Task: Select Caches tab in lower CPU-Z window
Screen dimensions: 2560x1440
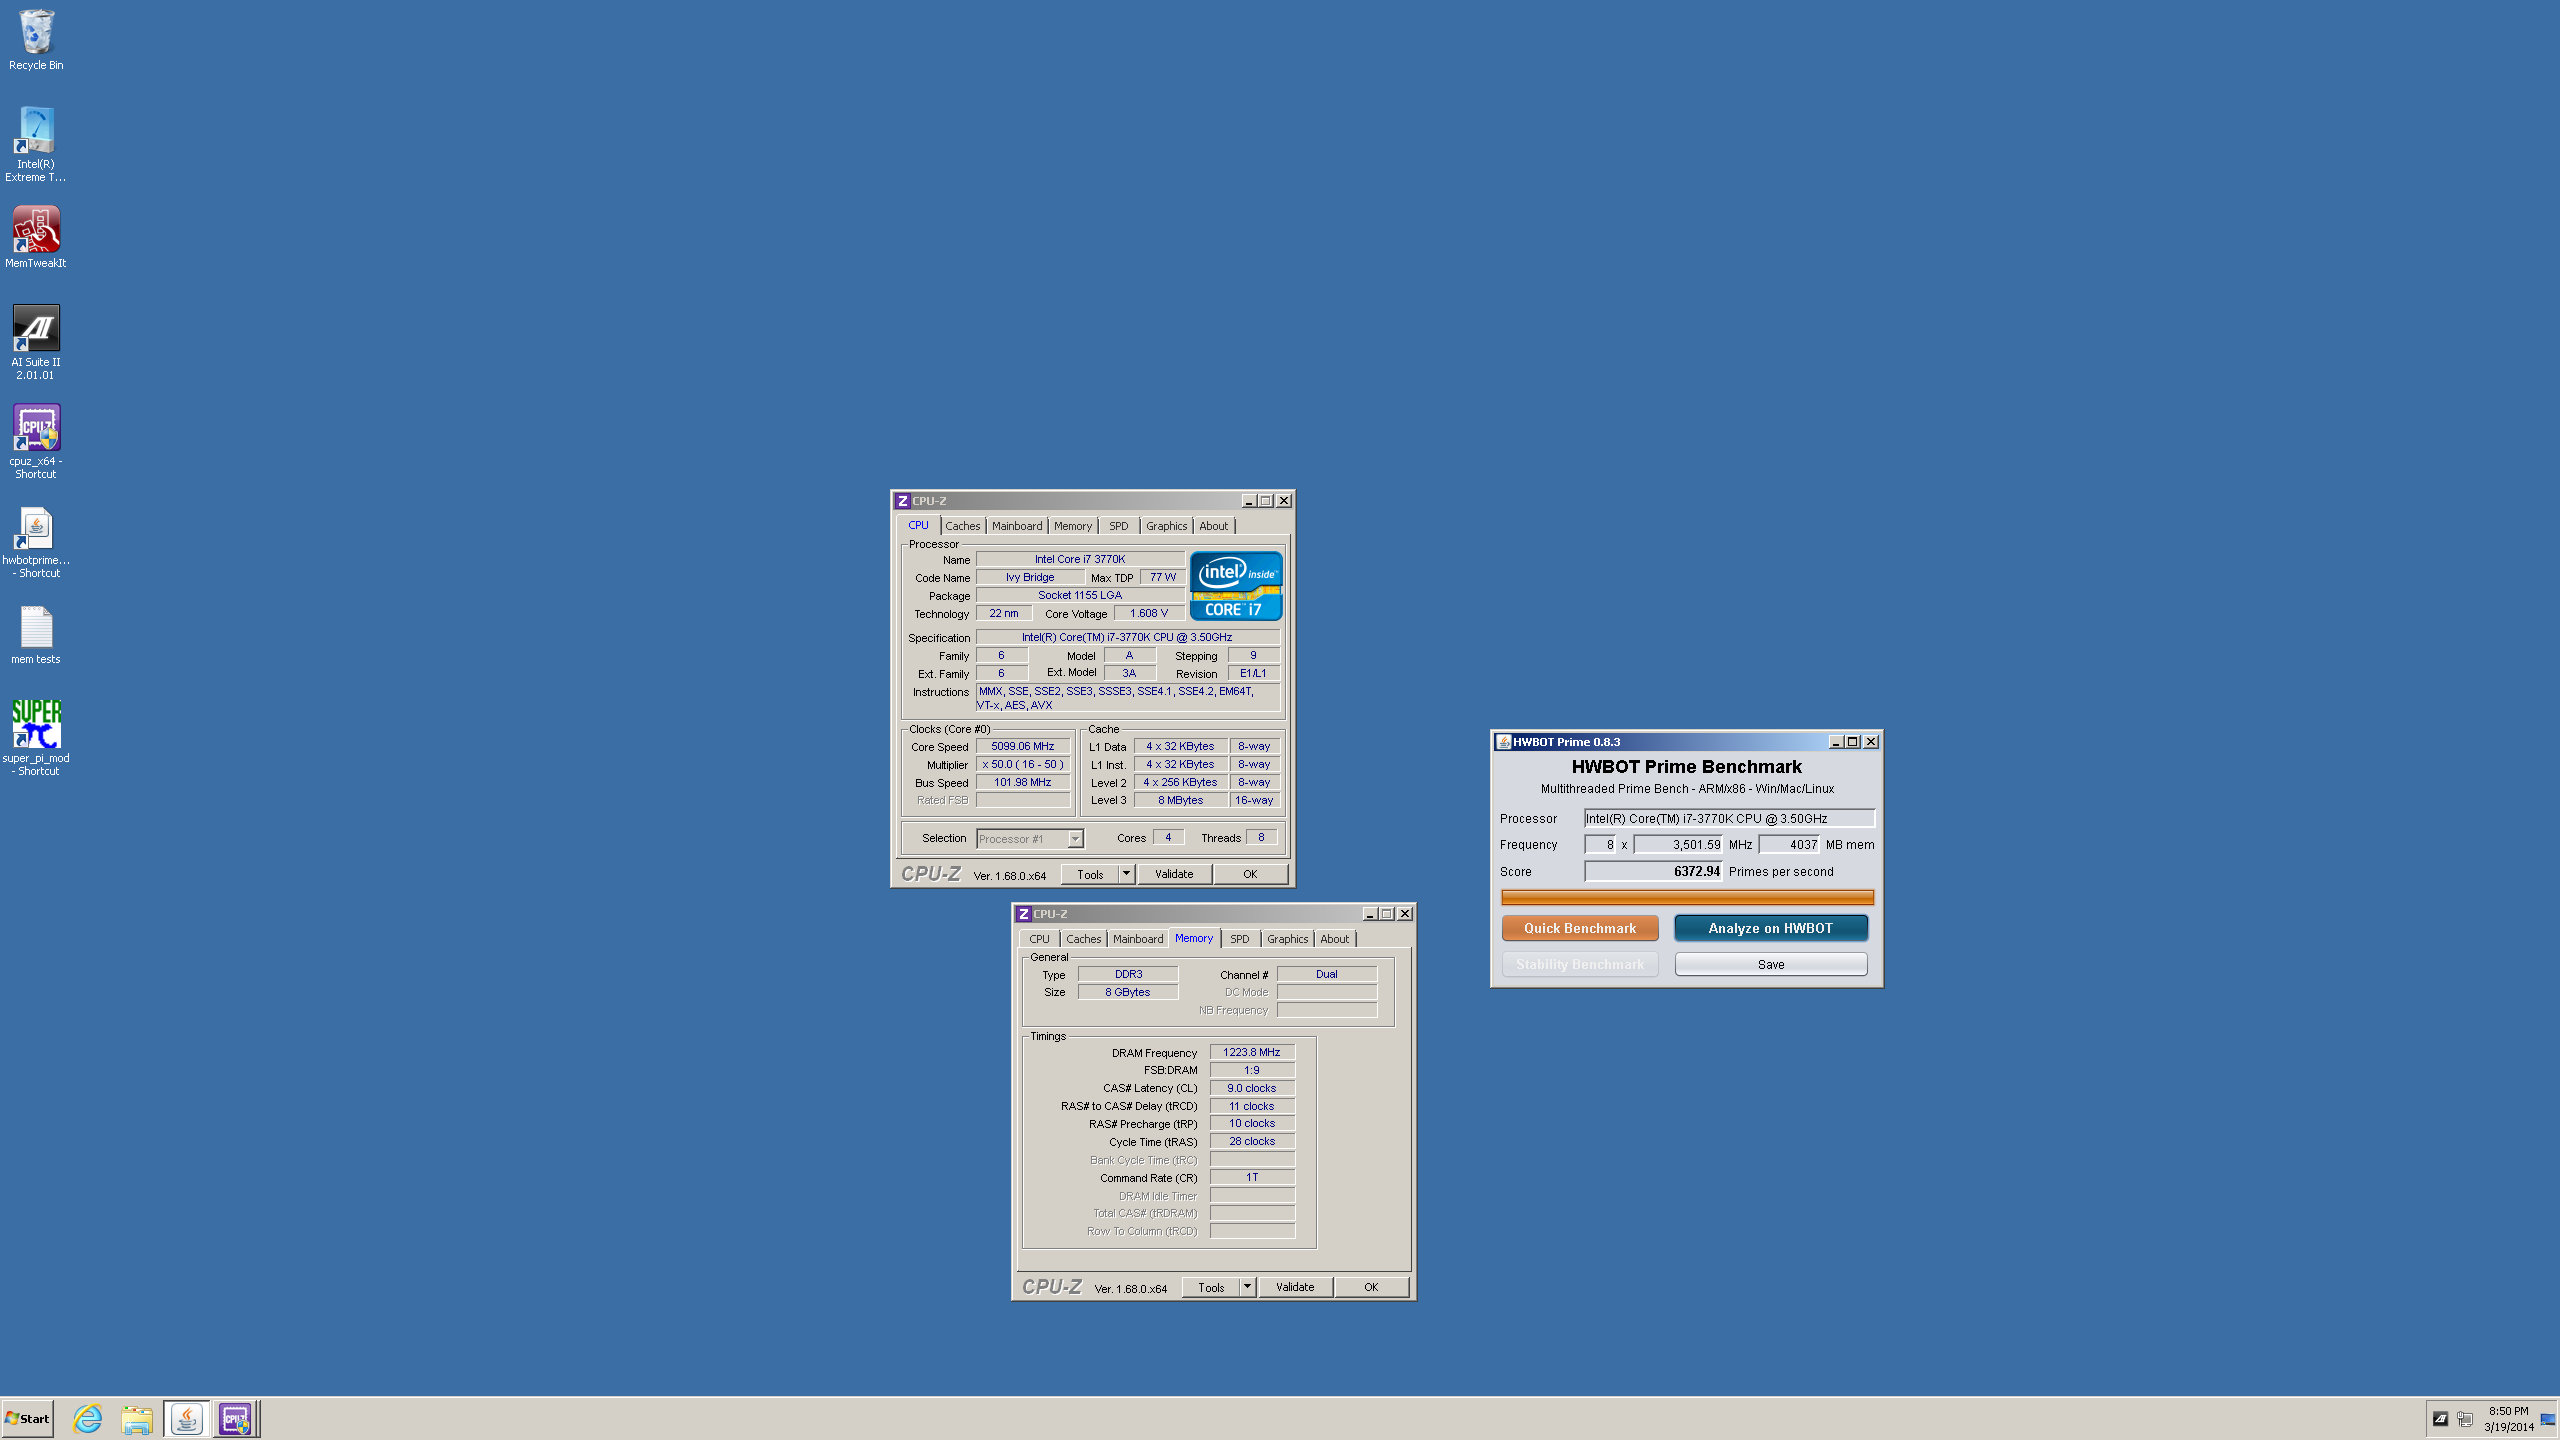Action: tap(1084, 939)
